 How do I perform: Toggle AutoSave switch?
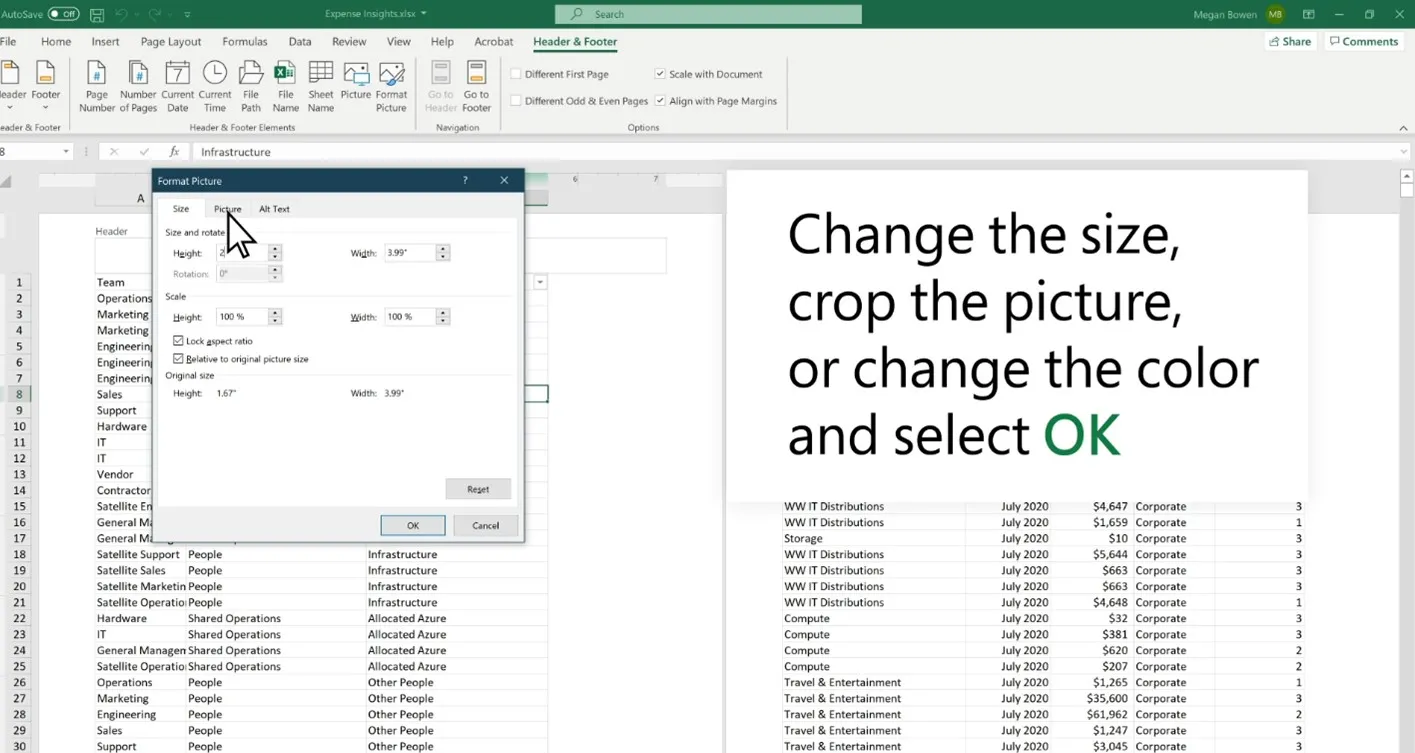pos(64,14)
